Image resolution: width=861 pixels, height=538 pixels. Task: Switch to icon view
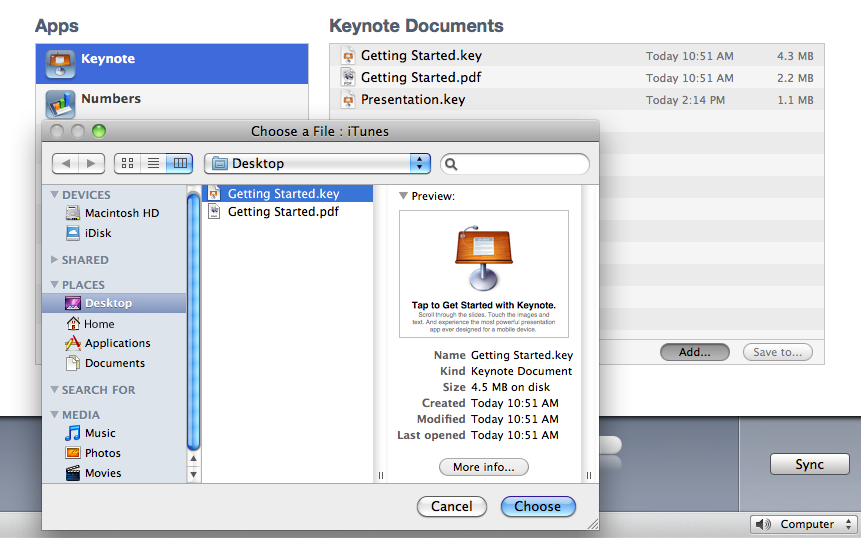coord(128,163)
